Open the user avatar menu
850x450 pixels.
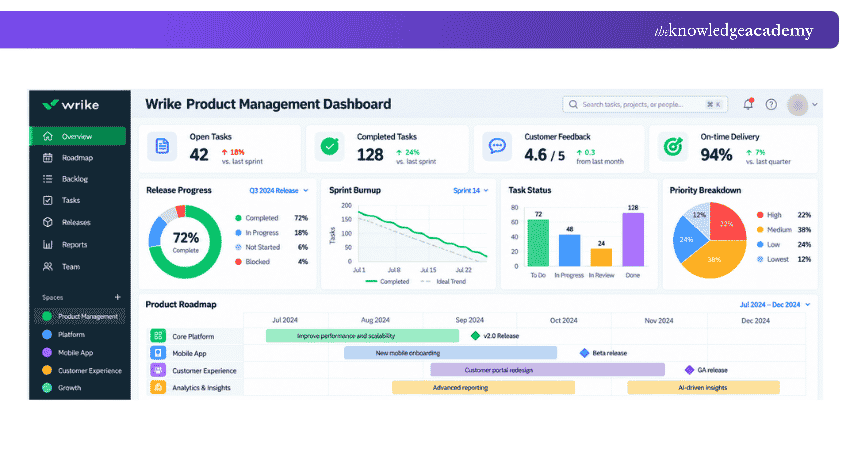[x=798, y=105]
